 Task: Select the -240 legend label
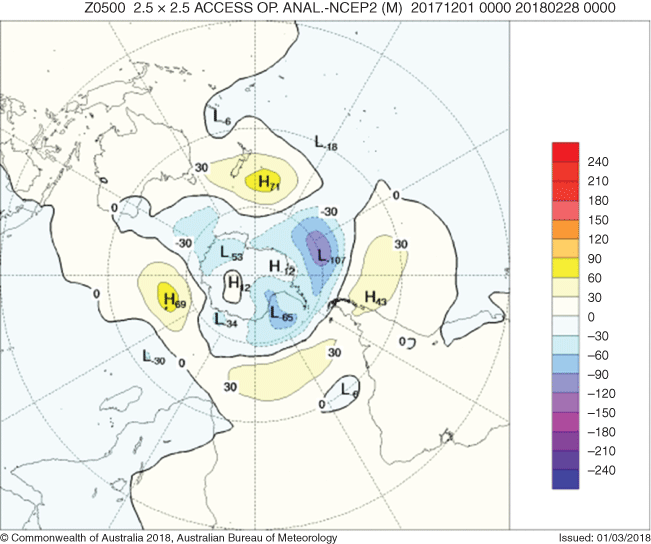tap(602, 470)
